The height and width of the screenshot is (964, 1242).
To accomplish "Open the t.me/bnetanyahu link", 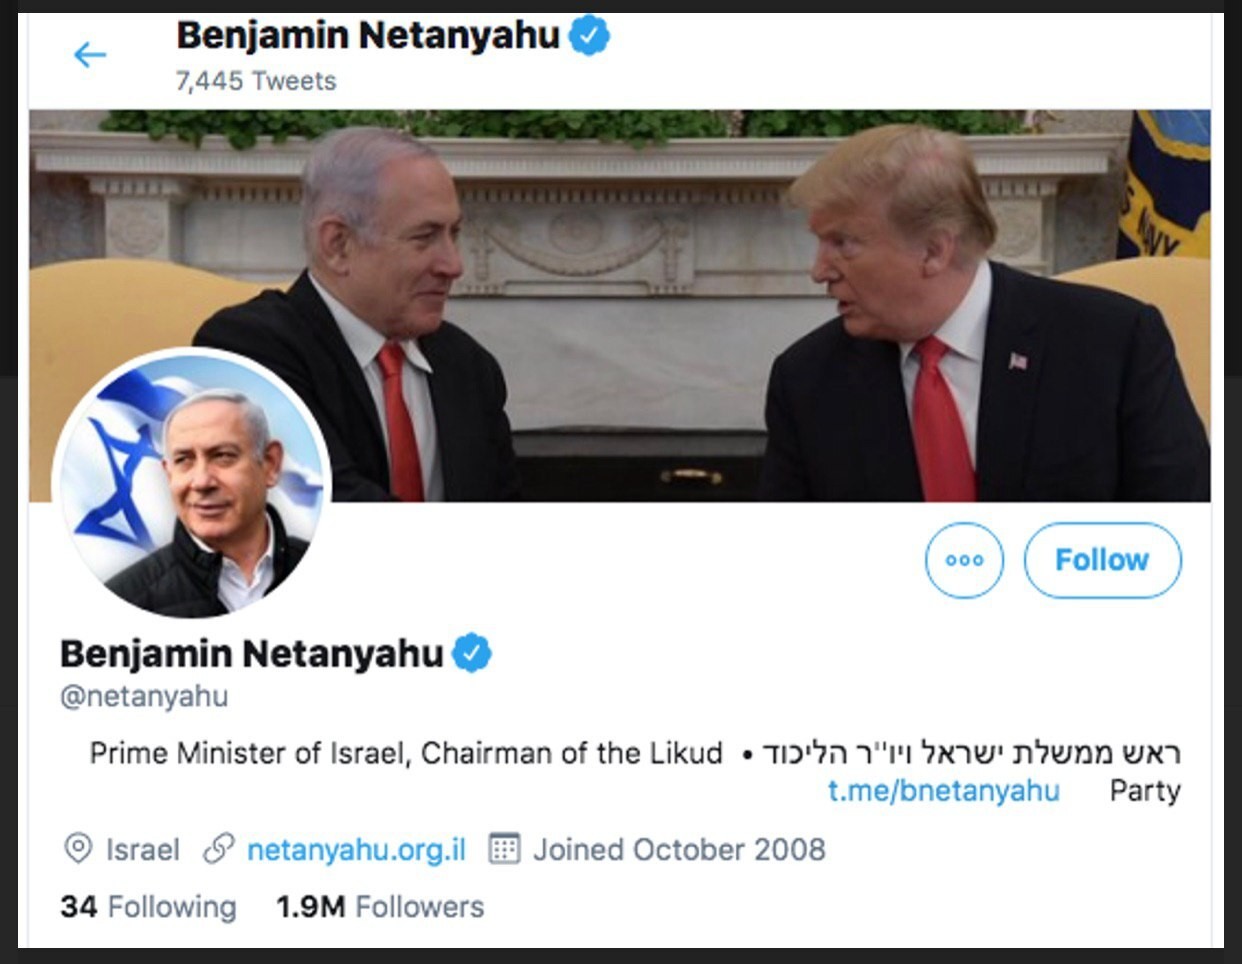I will tap(944, 791).
